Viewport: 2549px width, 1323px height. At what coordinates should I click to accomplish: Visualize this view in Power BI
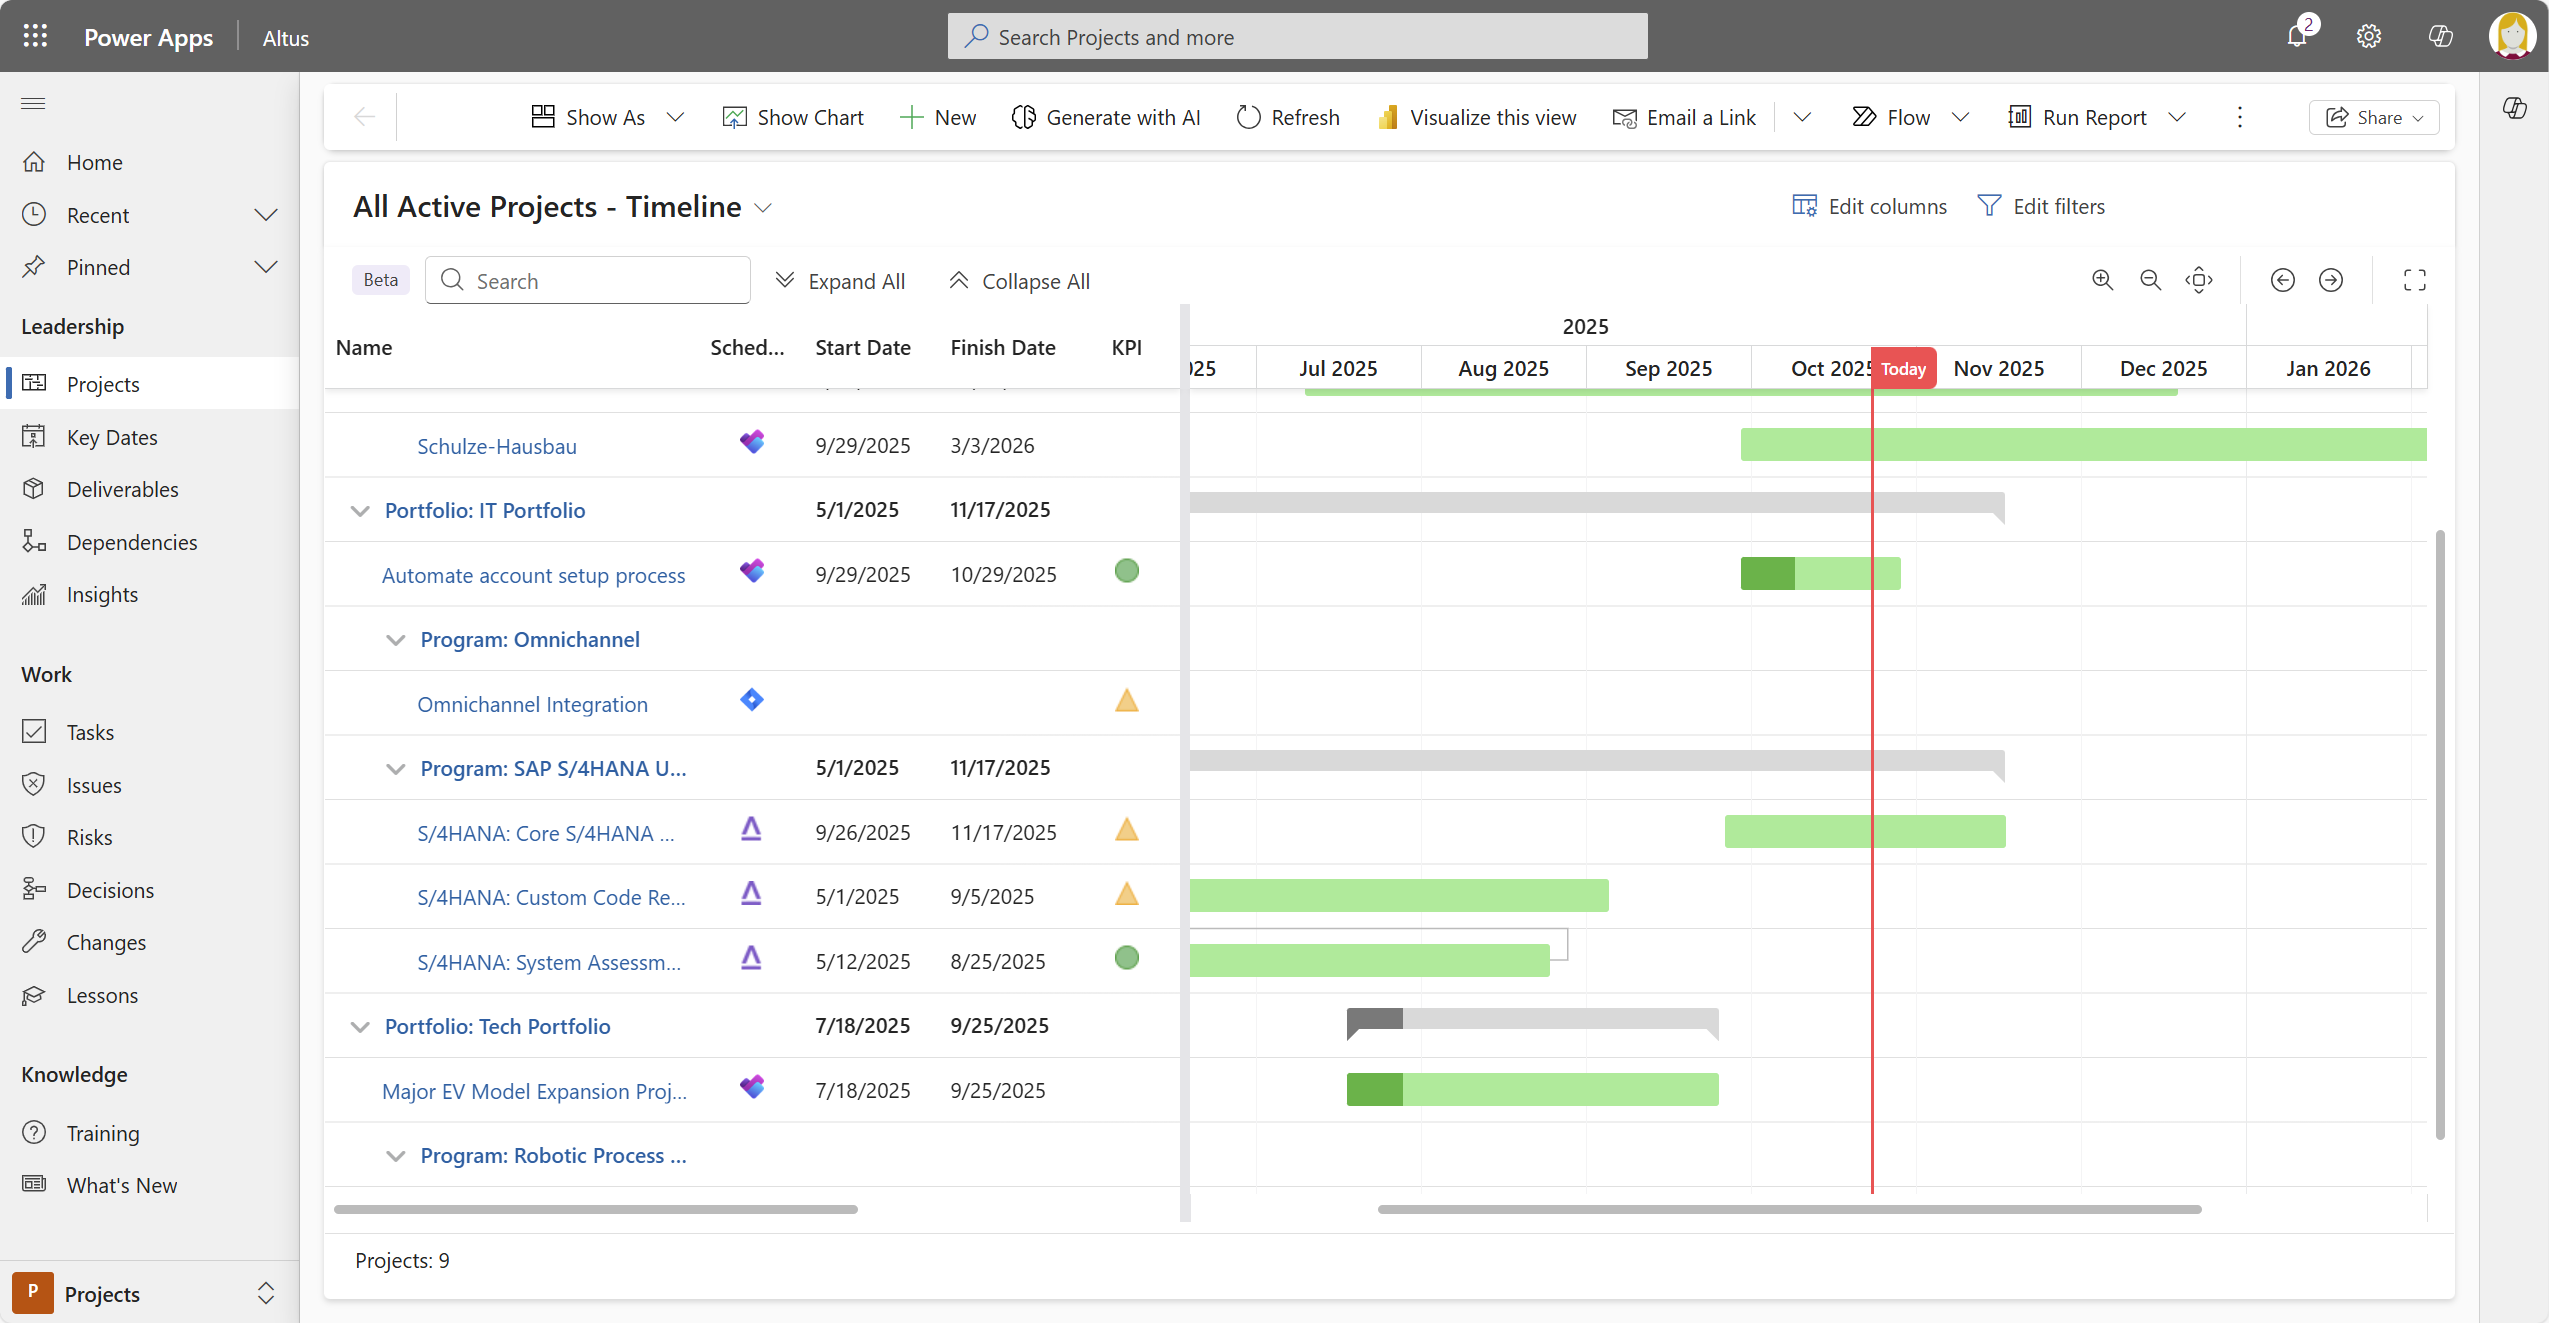click(1476, 117)
